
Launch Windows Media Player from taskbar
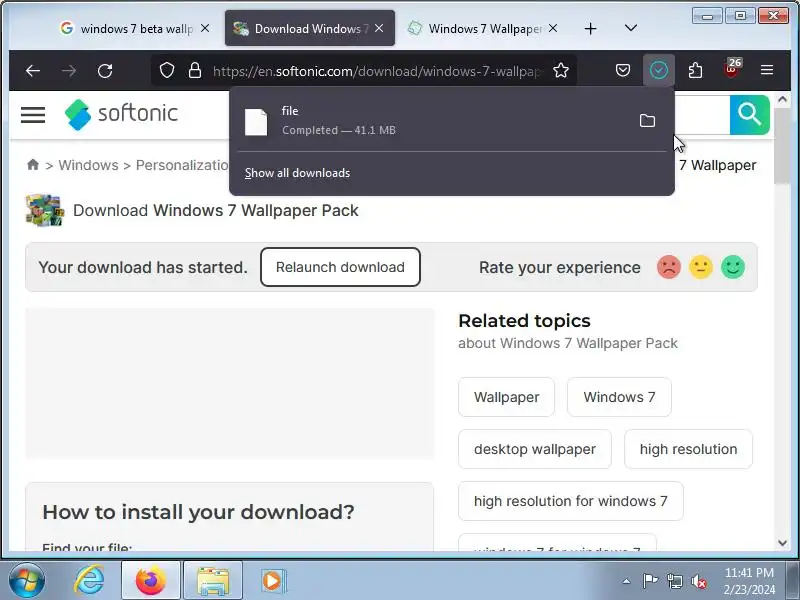[273, 581]
